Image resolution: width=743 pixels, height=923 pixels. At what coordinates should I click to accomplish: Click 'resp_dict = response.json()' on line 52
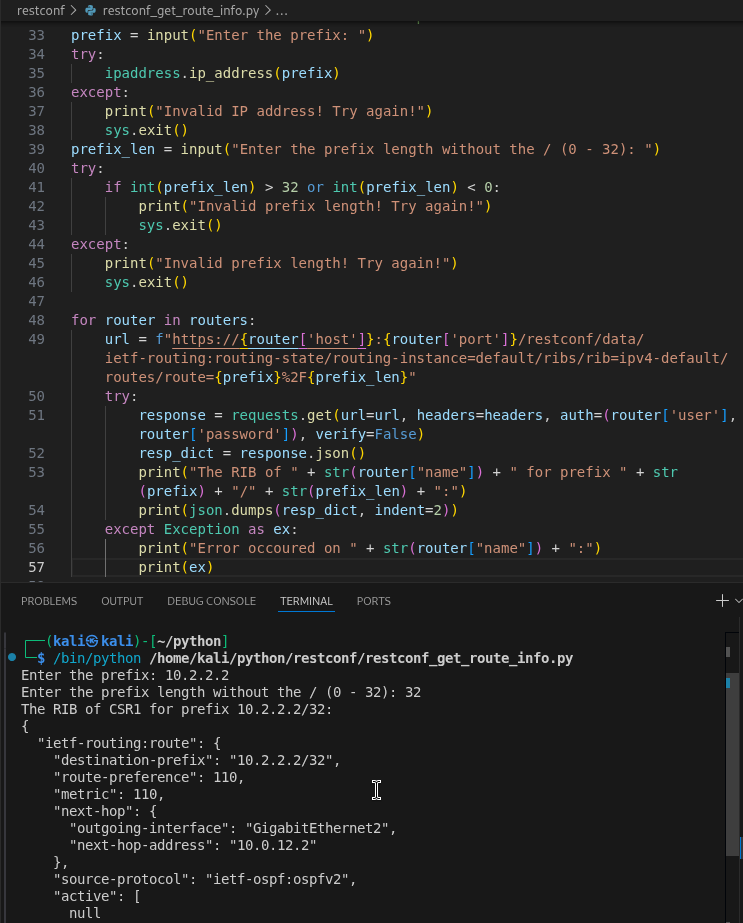pos(252,453)
